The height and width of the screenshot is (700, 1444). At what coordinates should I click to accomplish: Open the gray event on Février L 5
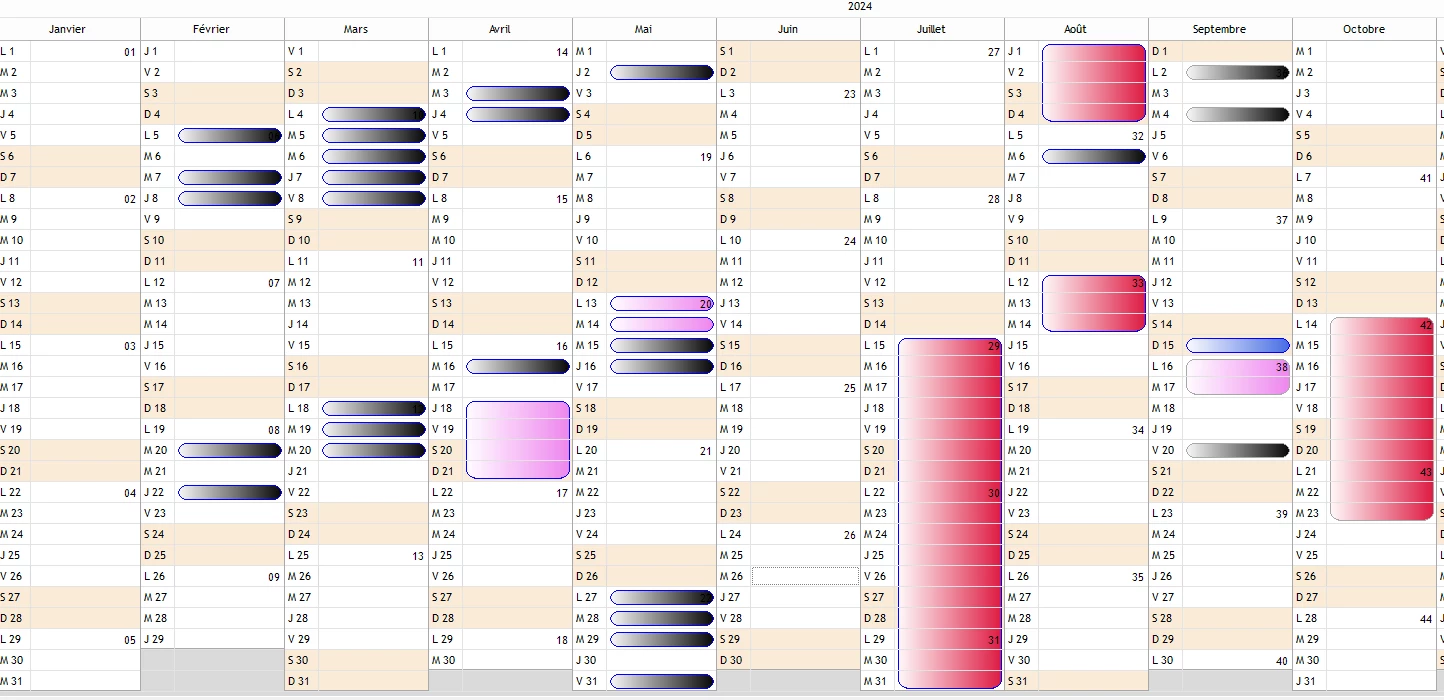[230, 135]
